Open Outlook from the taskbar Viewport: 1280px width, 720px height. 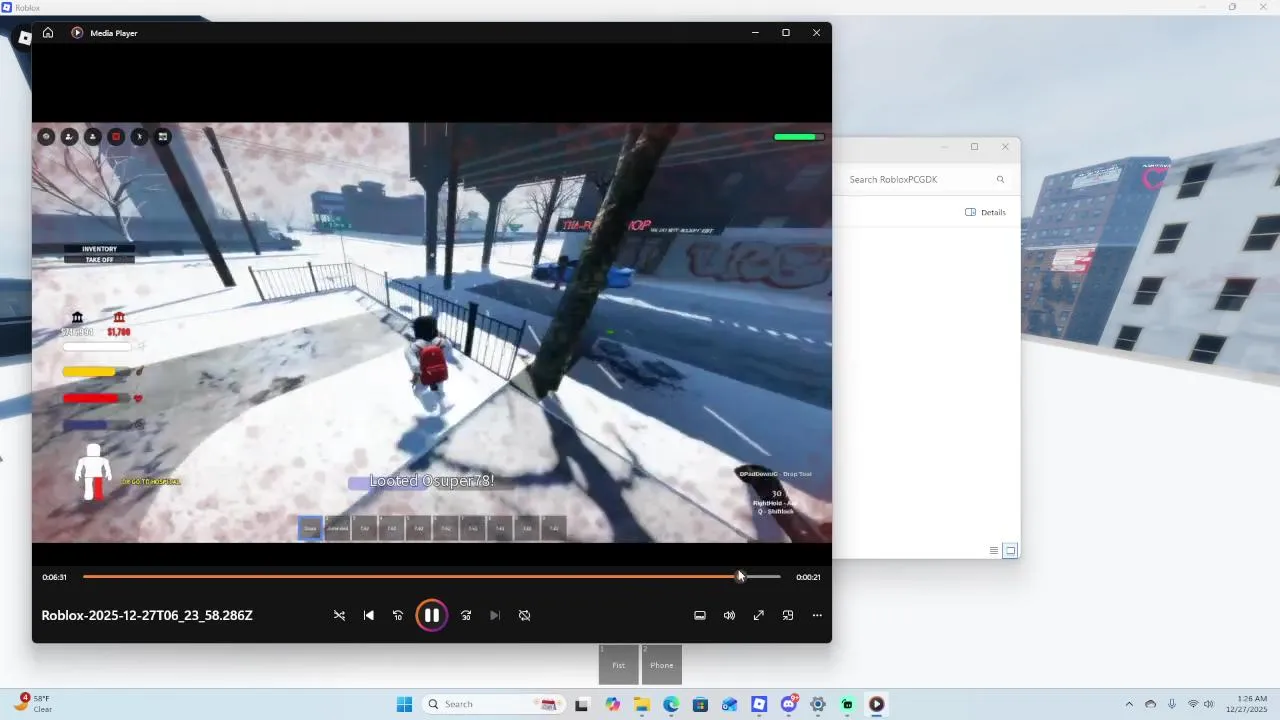coord(730,704)
